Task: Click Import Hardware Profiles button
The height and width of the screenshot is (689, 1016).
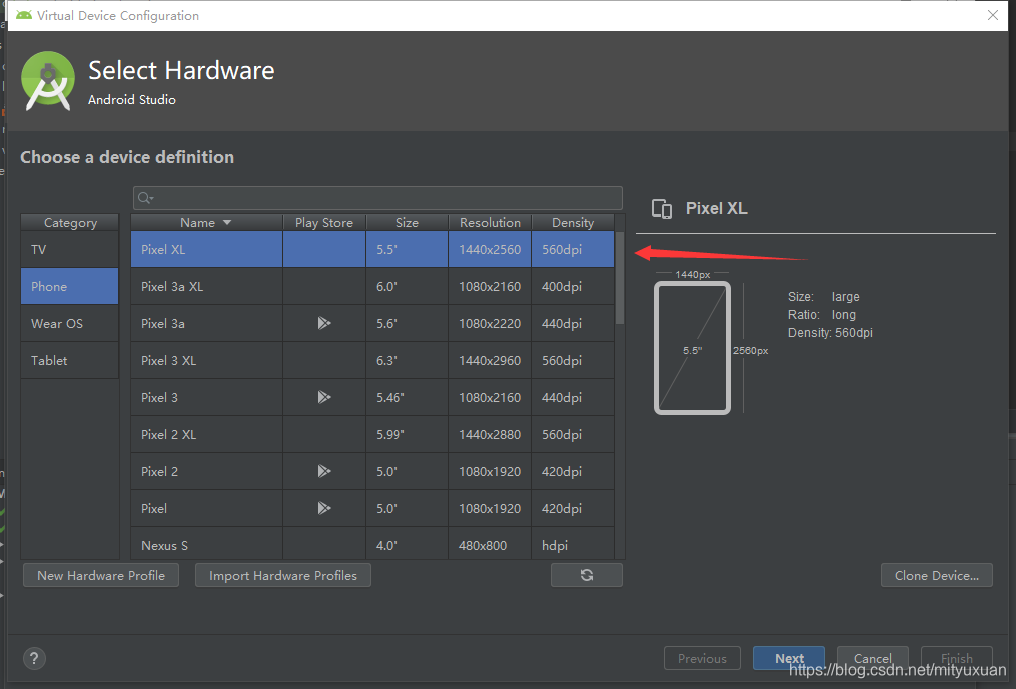Action: (283, 575)
